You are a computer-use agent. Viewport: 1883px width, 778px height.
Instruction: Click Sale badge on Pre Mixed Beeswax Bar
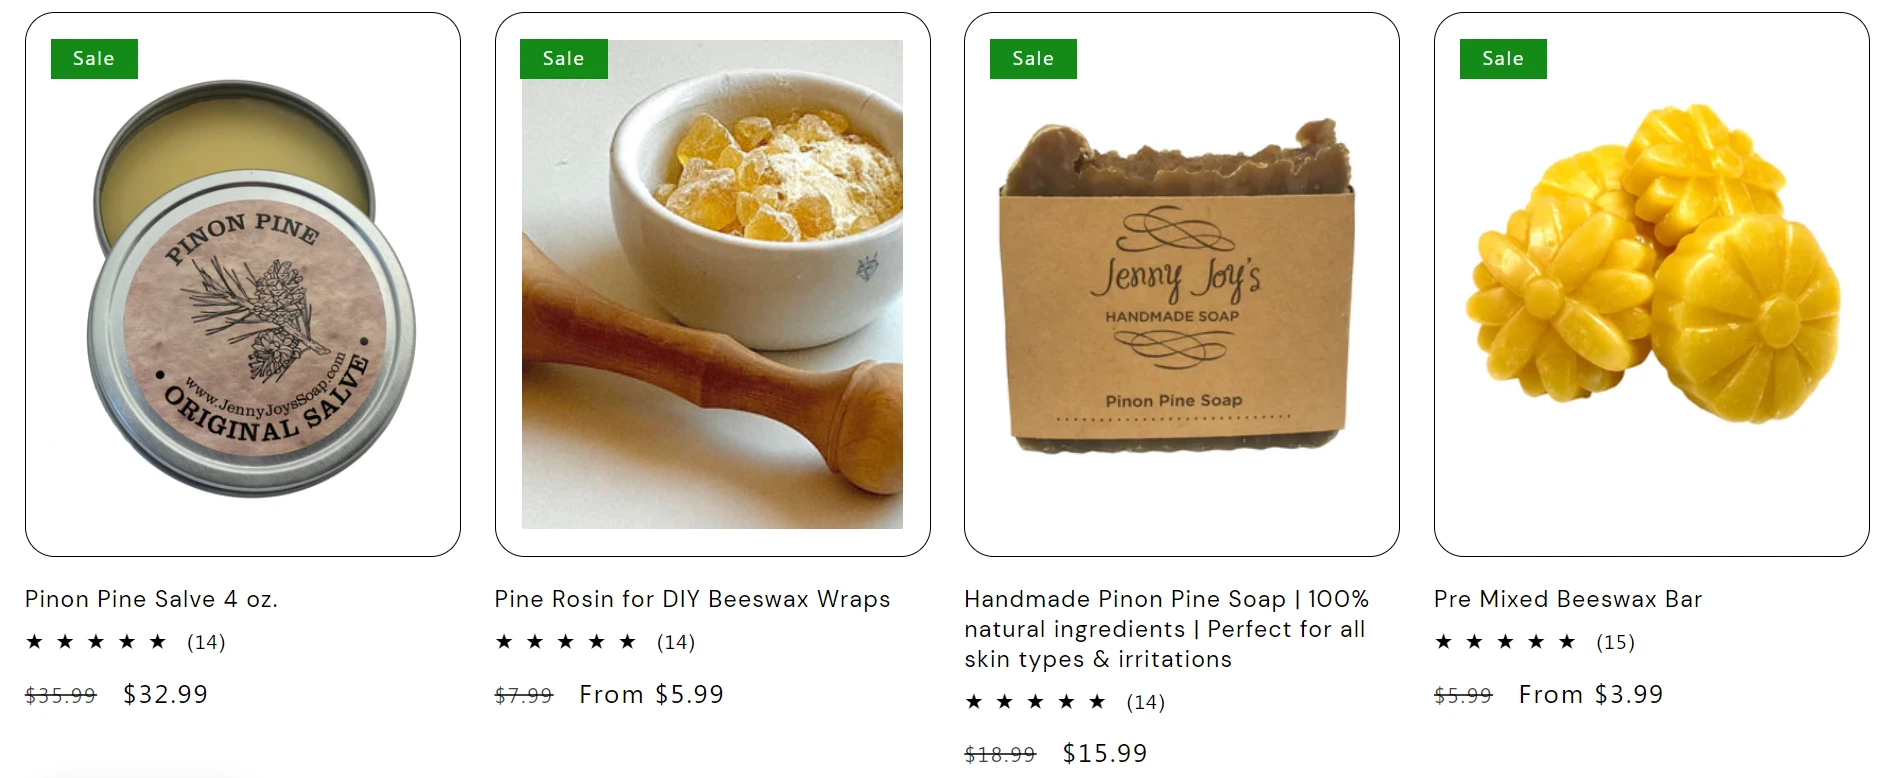click(1503, 59)
